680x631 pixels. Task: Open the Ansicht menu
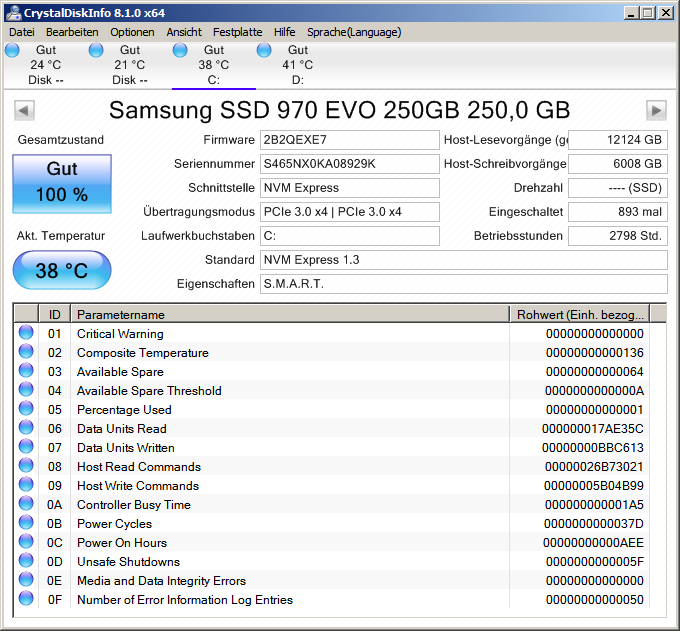tap(184, 32)
